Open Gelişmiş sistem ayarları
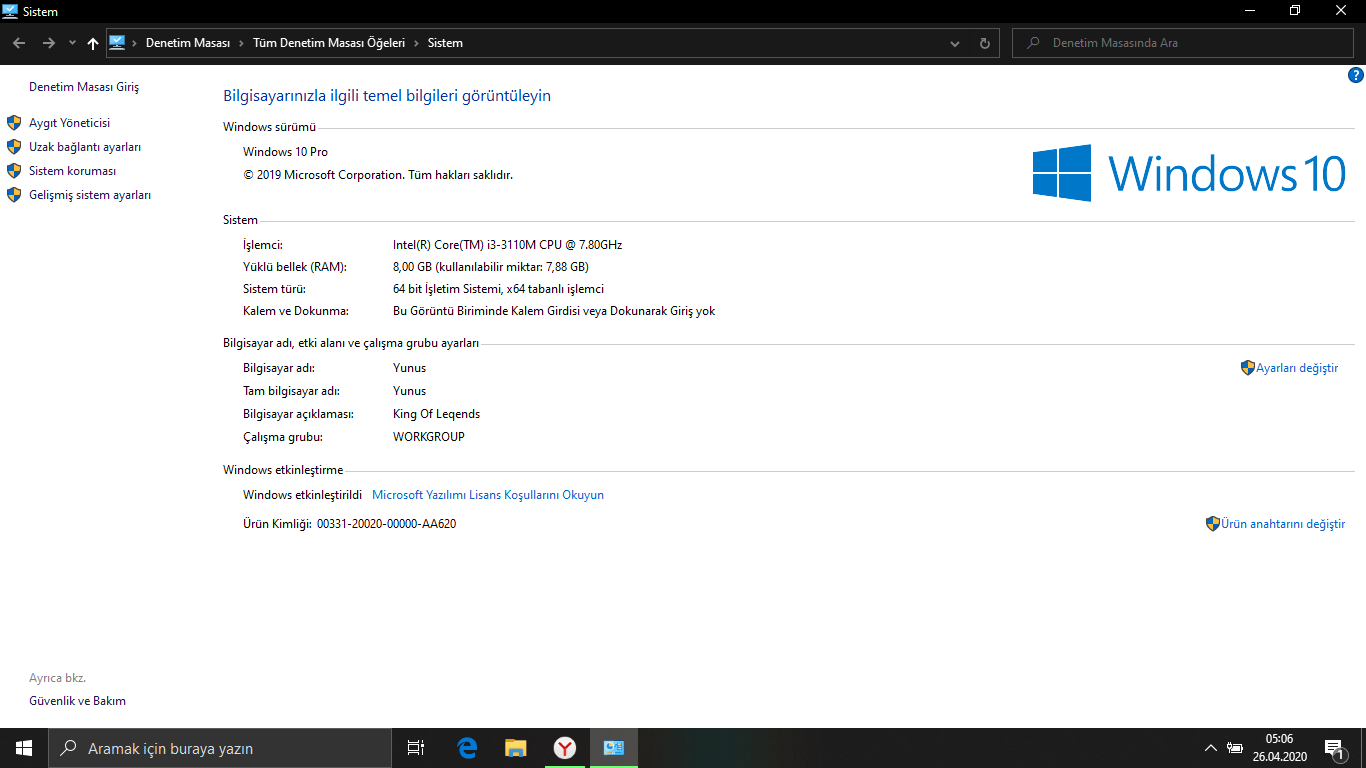 tap(90, 195)
